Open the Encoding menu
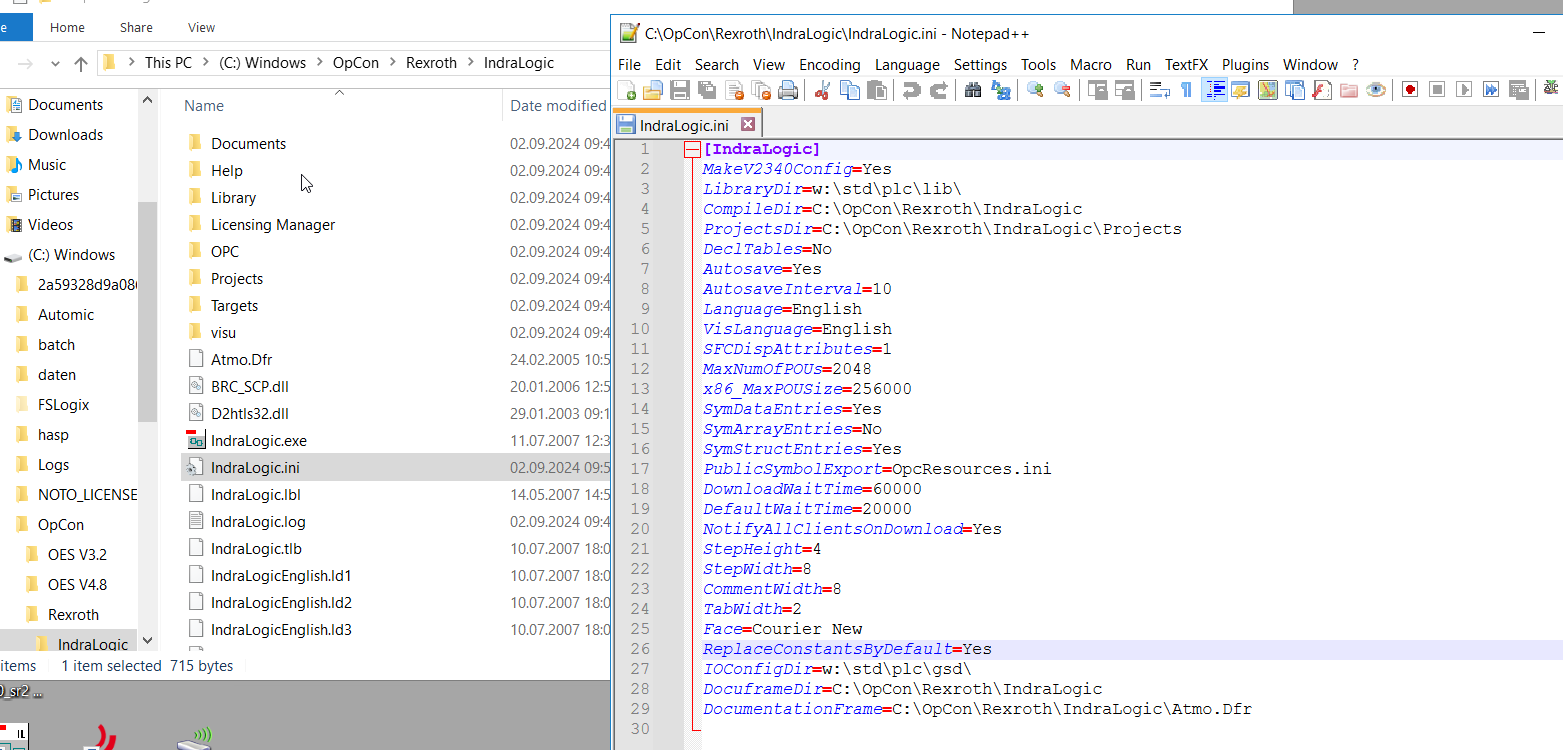The height and width of the screenshot is (750, 1563). pos(829,65)
